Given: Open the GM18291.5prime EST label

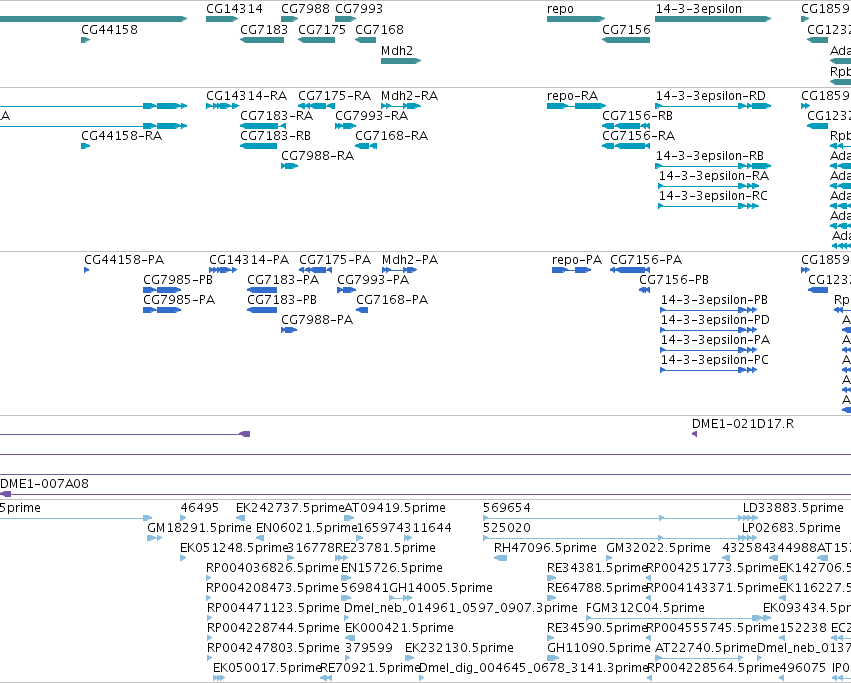Looking at the screenshot, I should click(199, 528).
